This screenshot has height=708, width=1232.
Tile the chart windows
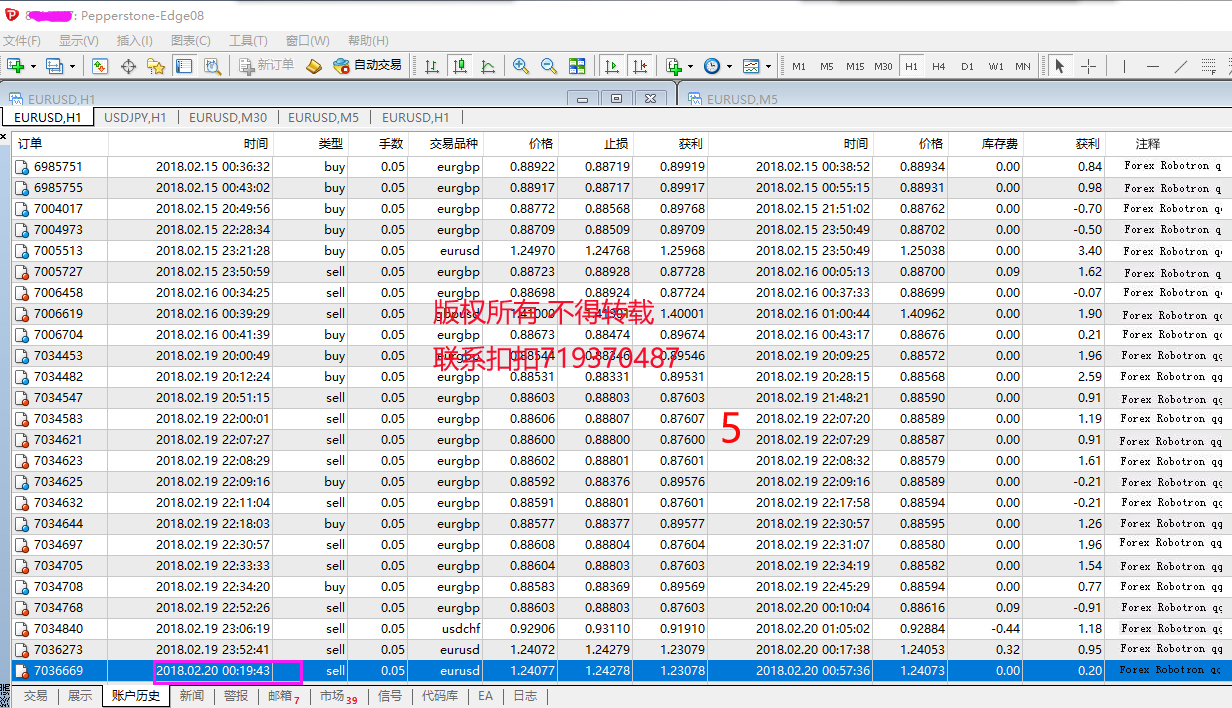tap(577, 66)
